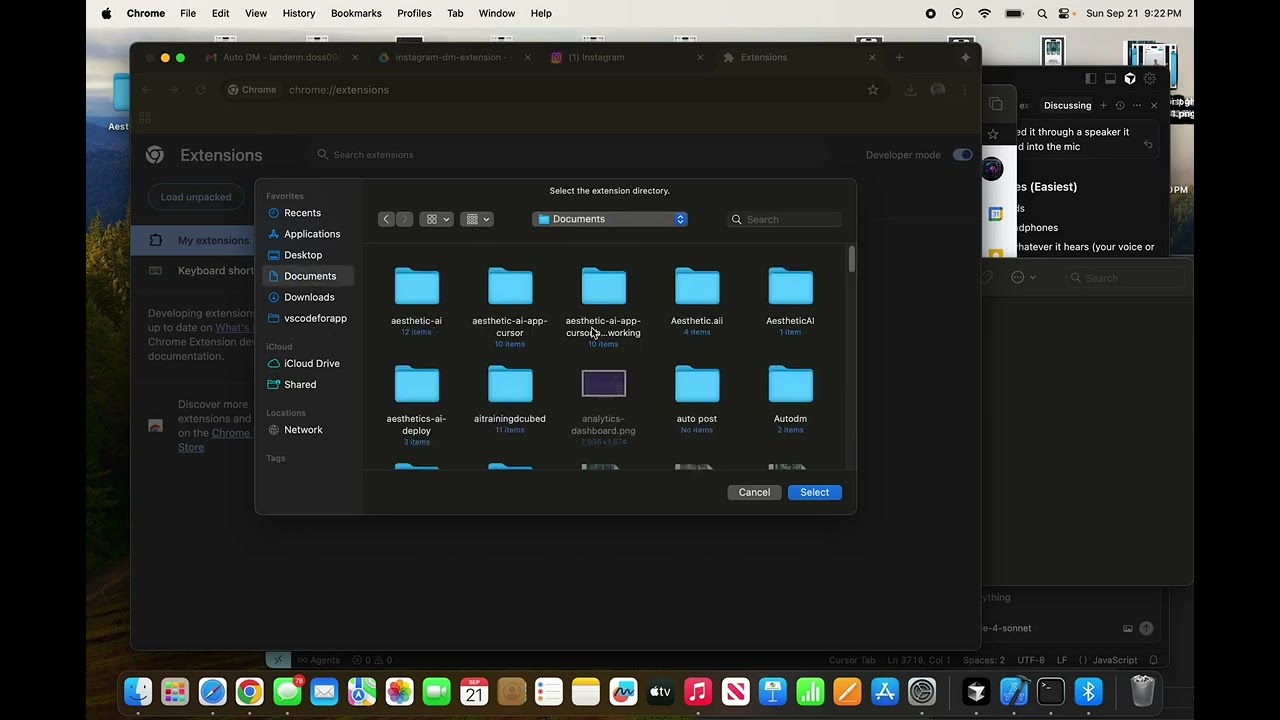Toggle Developer mode switch
1280x720 pixels.
pos(962,155)
